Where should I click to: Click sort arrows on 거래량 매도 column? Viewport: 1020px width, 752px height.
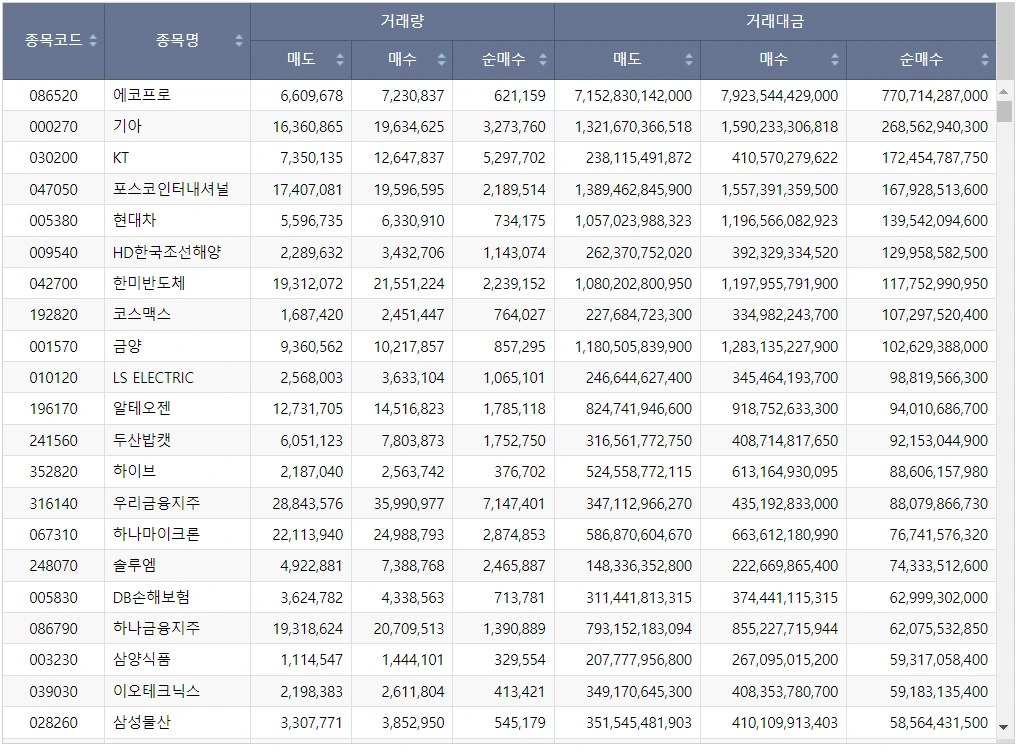pos(340,60)
